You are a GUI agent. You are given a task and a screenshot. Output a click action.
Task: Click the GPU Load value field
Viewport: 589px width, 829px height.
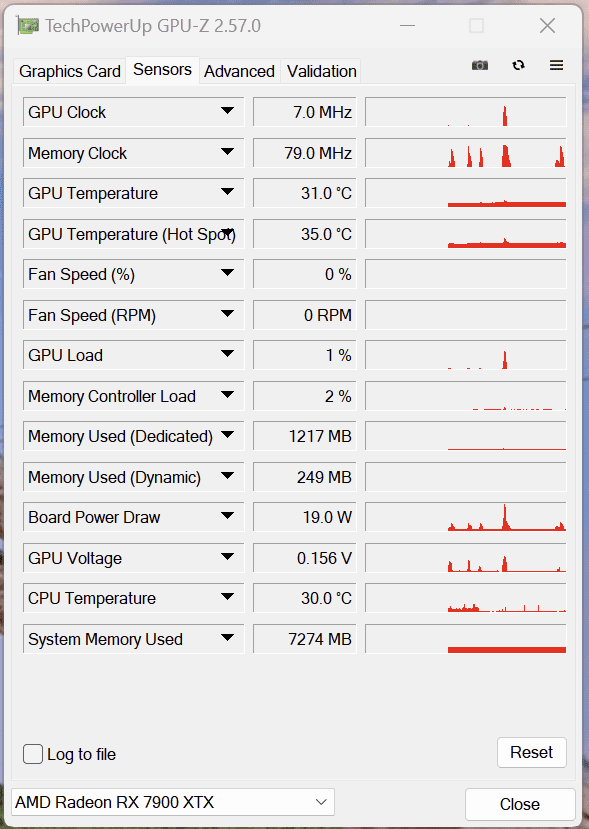(305, 355)
